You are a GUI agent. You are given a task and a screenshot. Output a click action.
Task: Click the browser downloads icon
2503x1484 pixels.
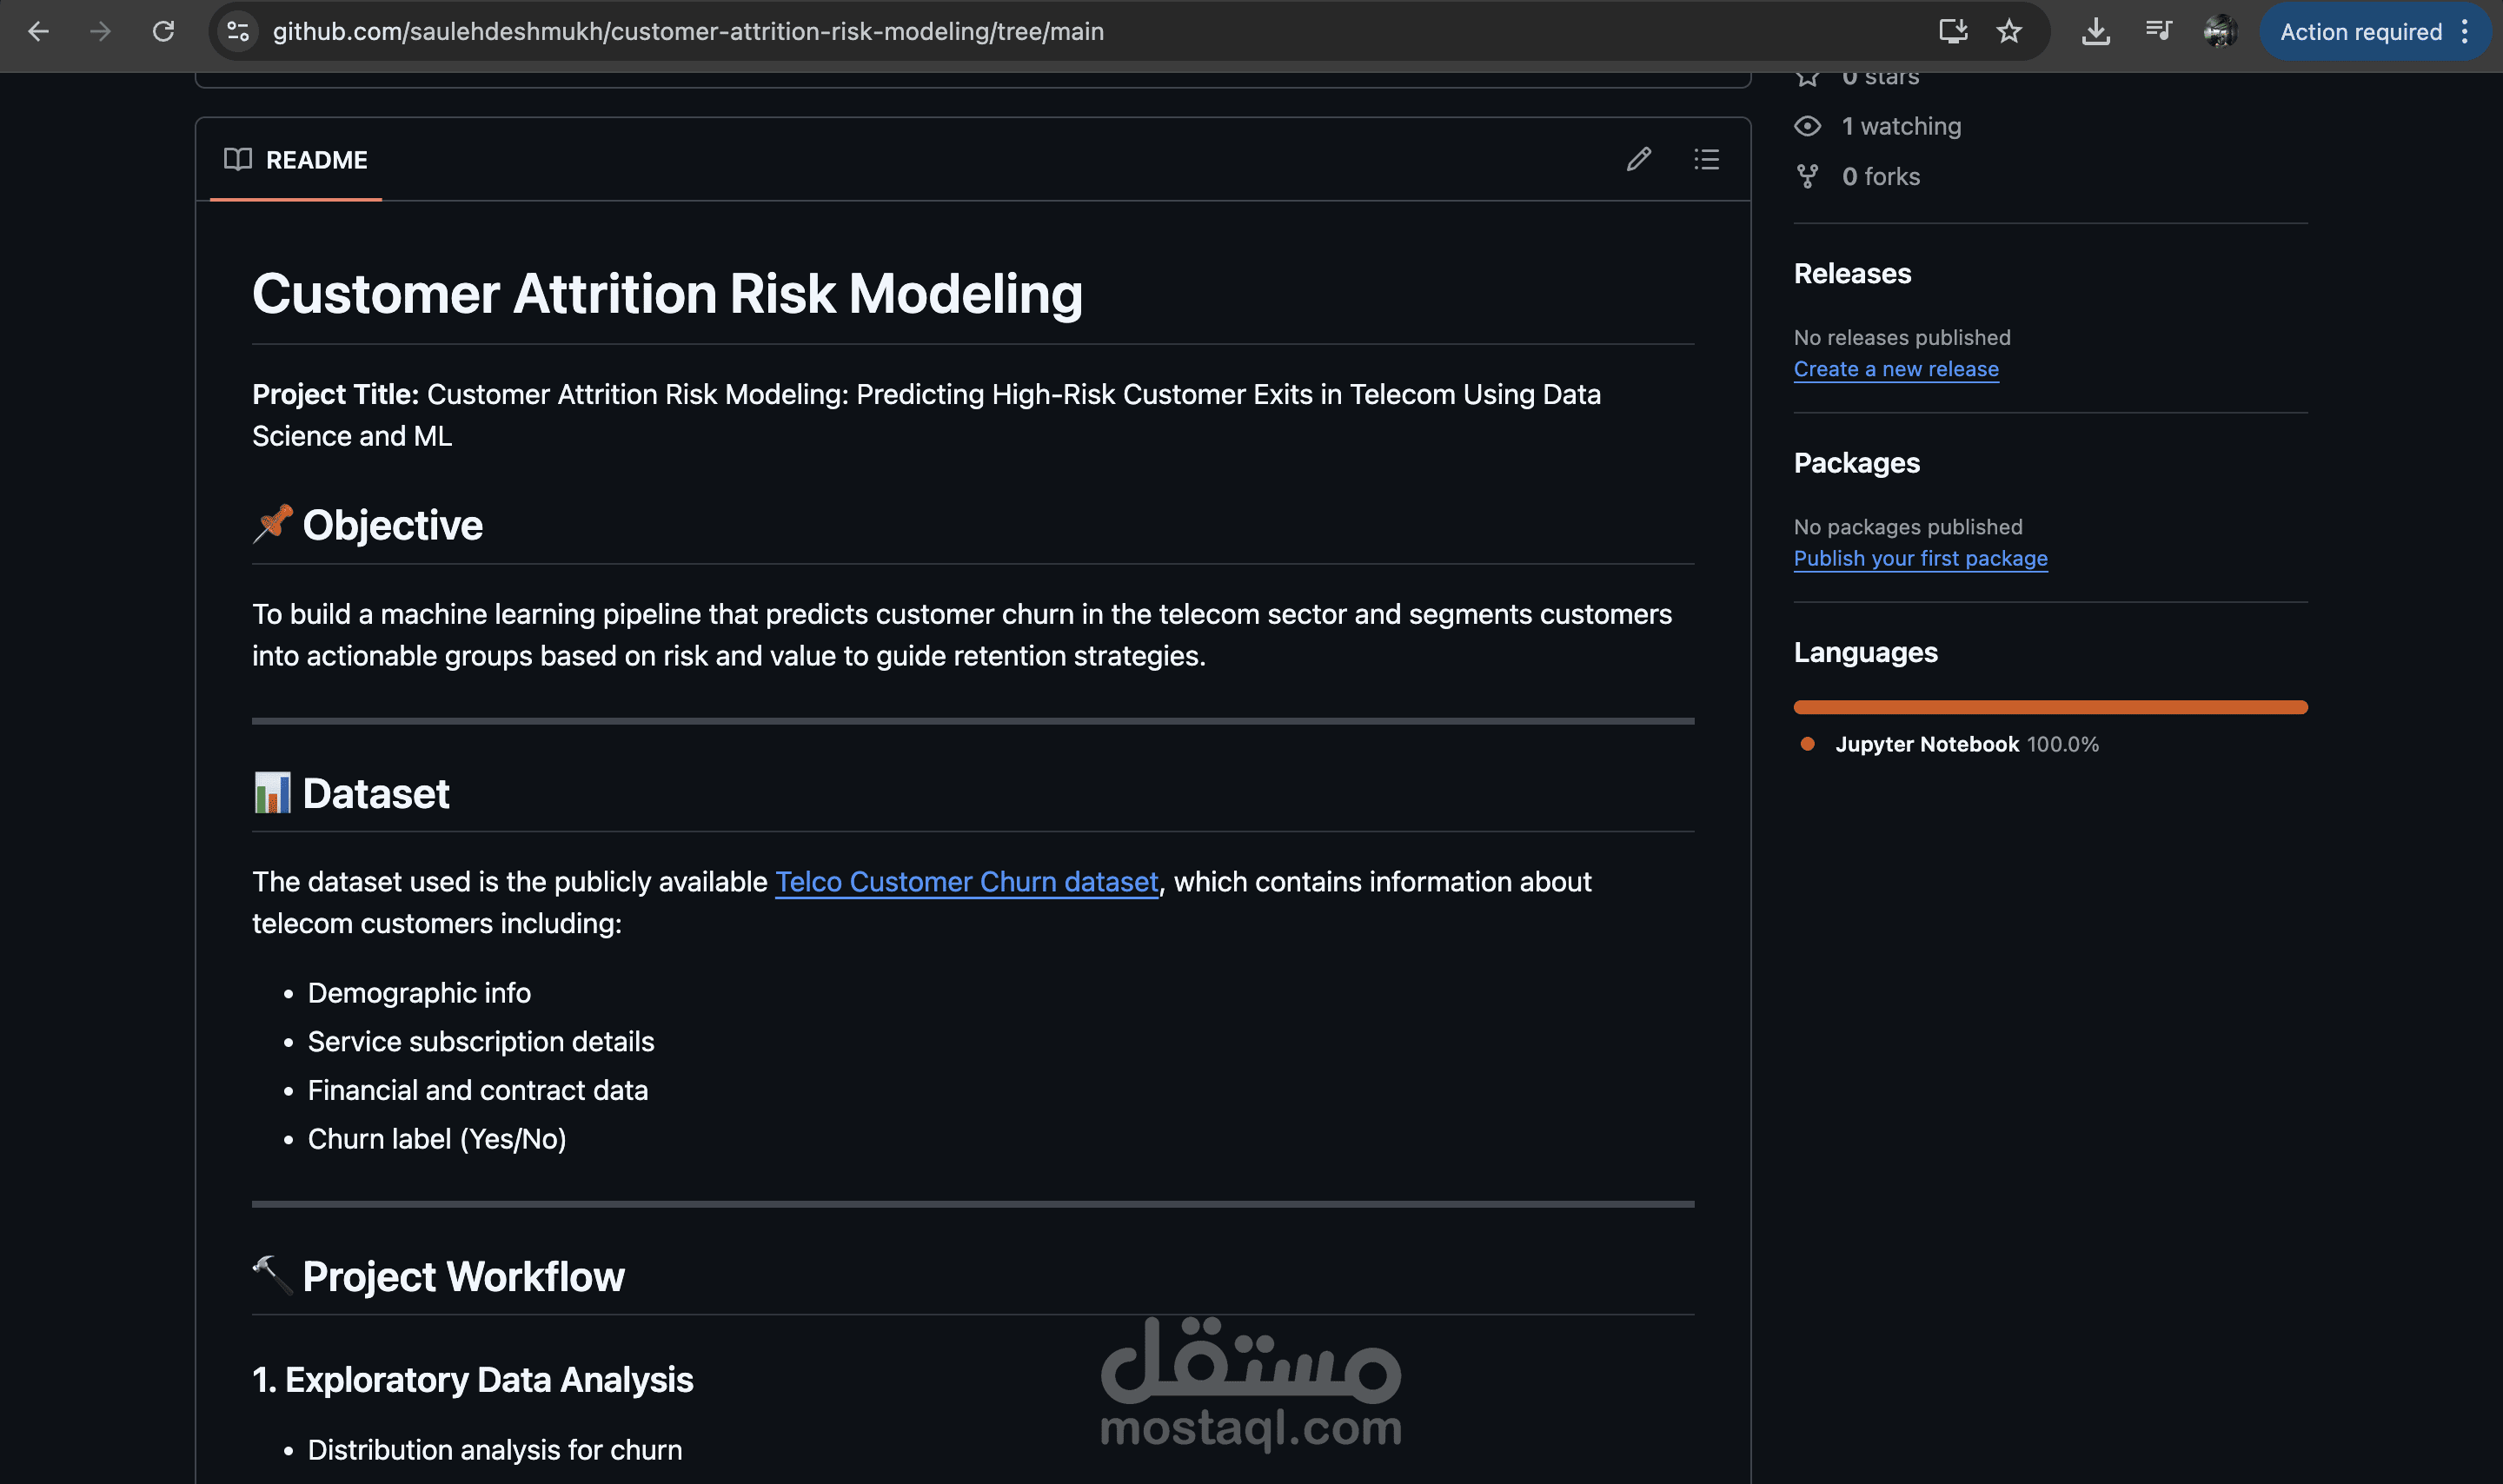pyautogui.click(x=2095, y=31)
